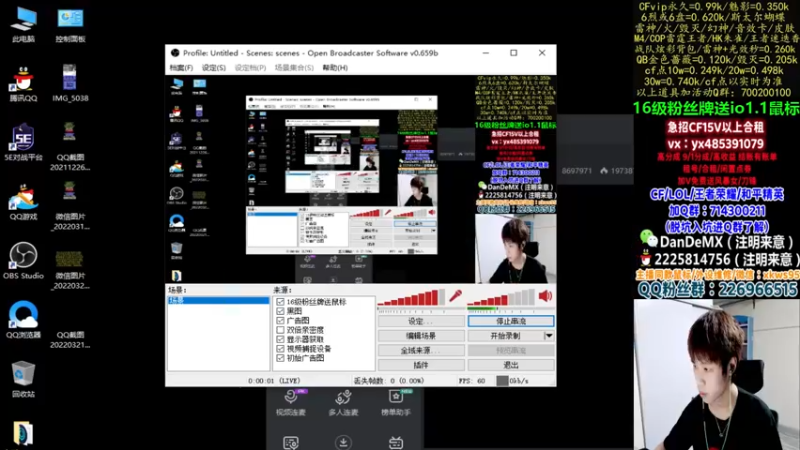Open the 此电脑 desktop icon
800x450 pixels.
tap(23, 25)
